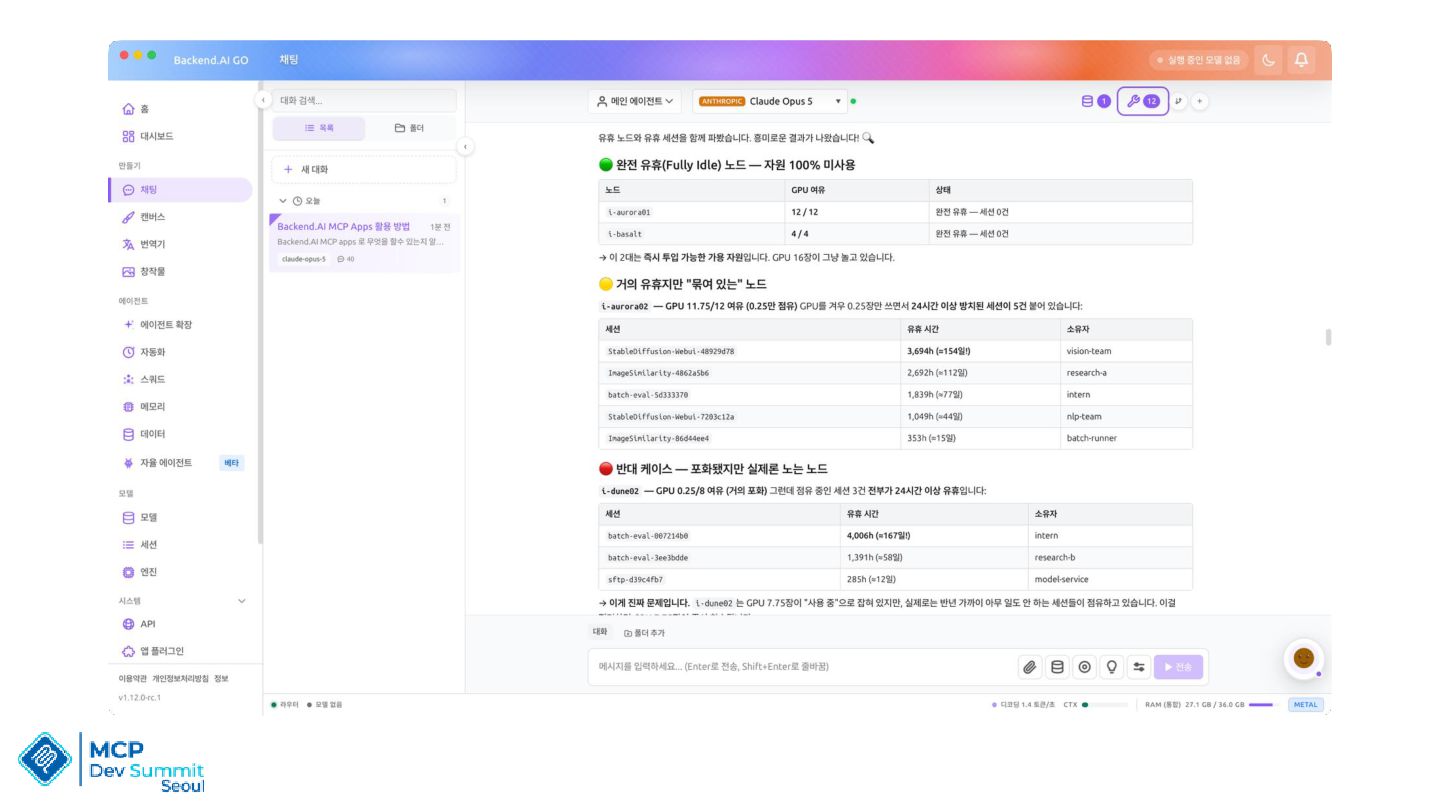1440x811 pixels.
Task: Open the 캔버스 page
Action: tap(180, 217)
